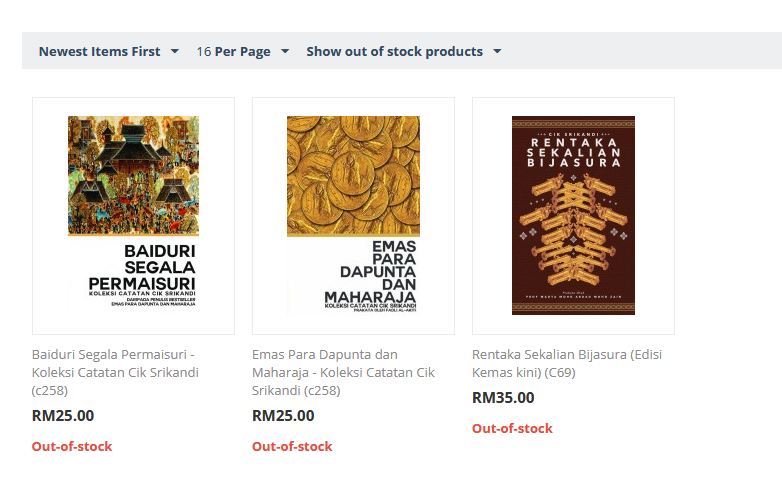Open the Baiduri Segala Permaisuri cover image
782x492 pixels.
[133, 214]
